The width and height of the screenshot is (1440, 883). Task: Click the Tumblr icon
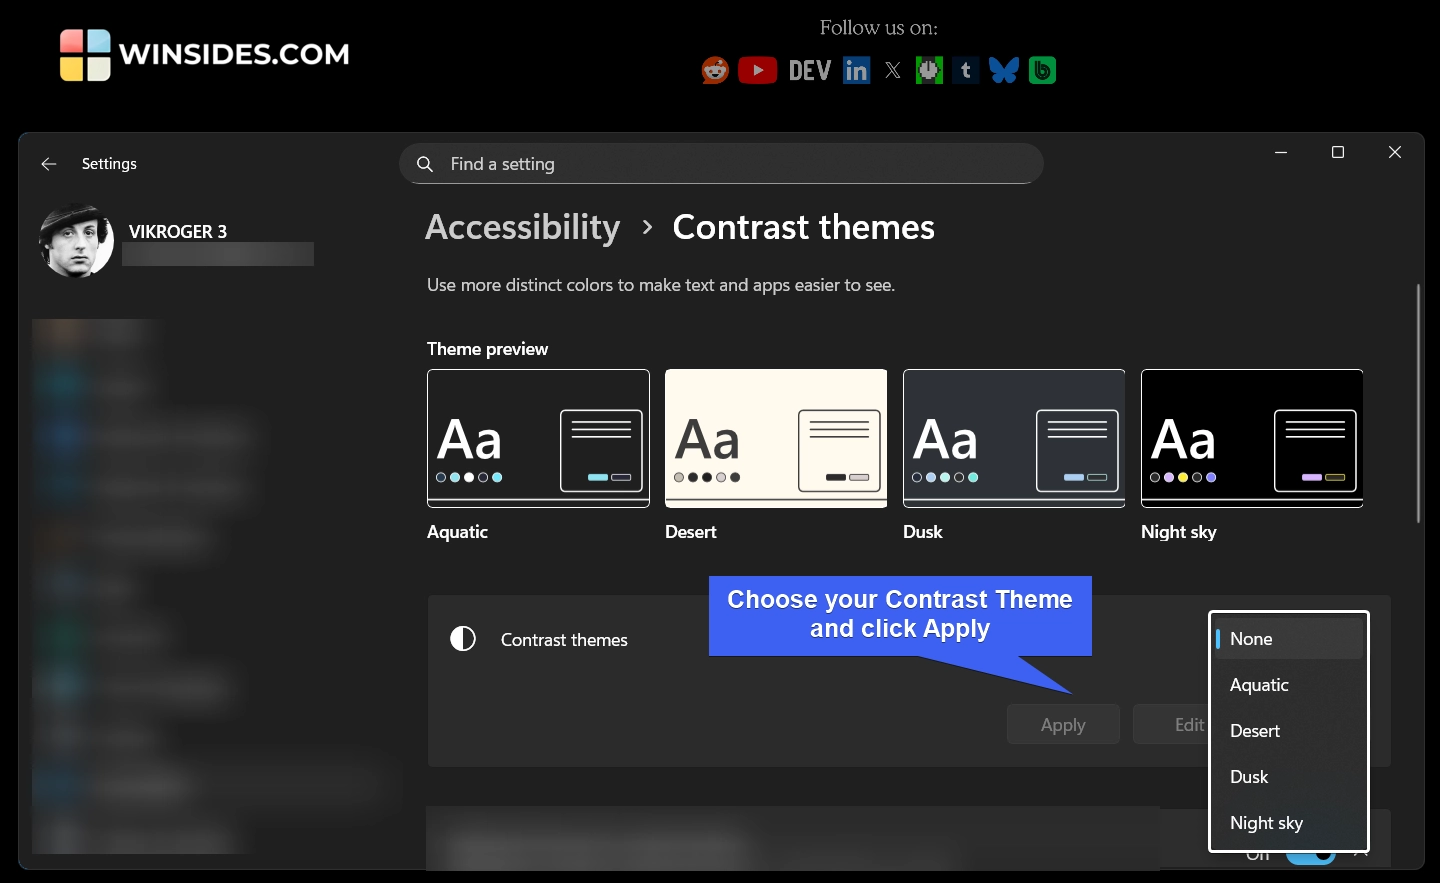(965, 70)
